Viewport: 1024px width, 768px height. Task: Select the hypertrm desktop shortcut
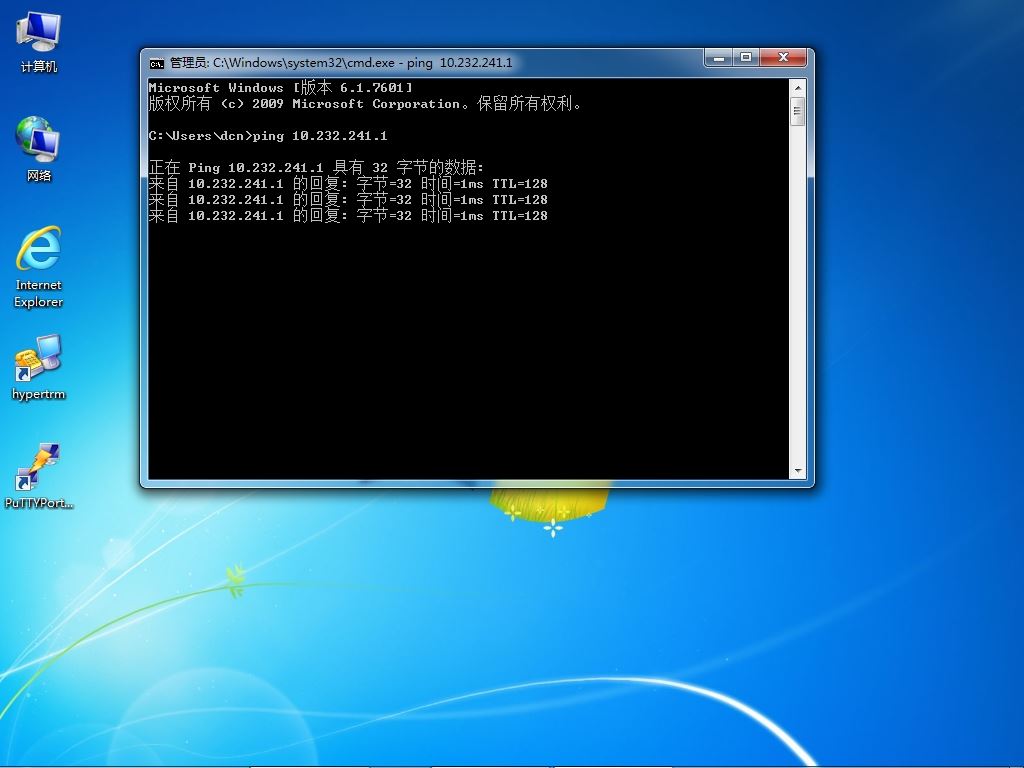pos(39,367)
